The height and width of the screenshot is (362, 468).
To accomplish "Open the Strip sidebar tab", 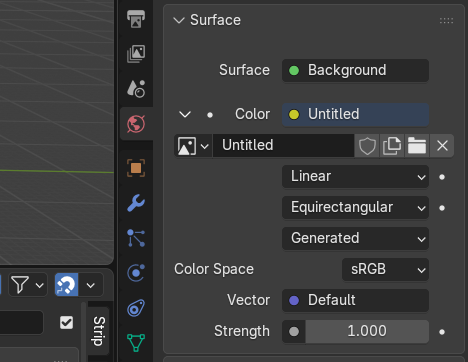I will (99, 331).
